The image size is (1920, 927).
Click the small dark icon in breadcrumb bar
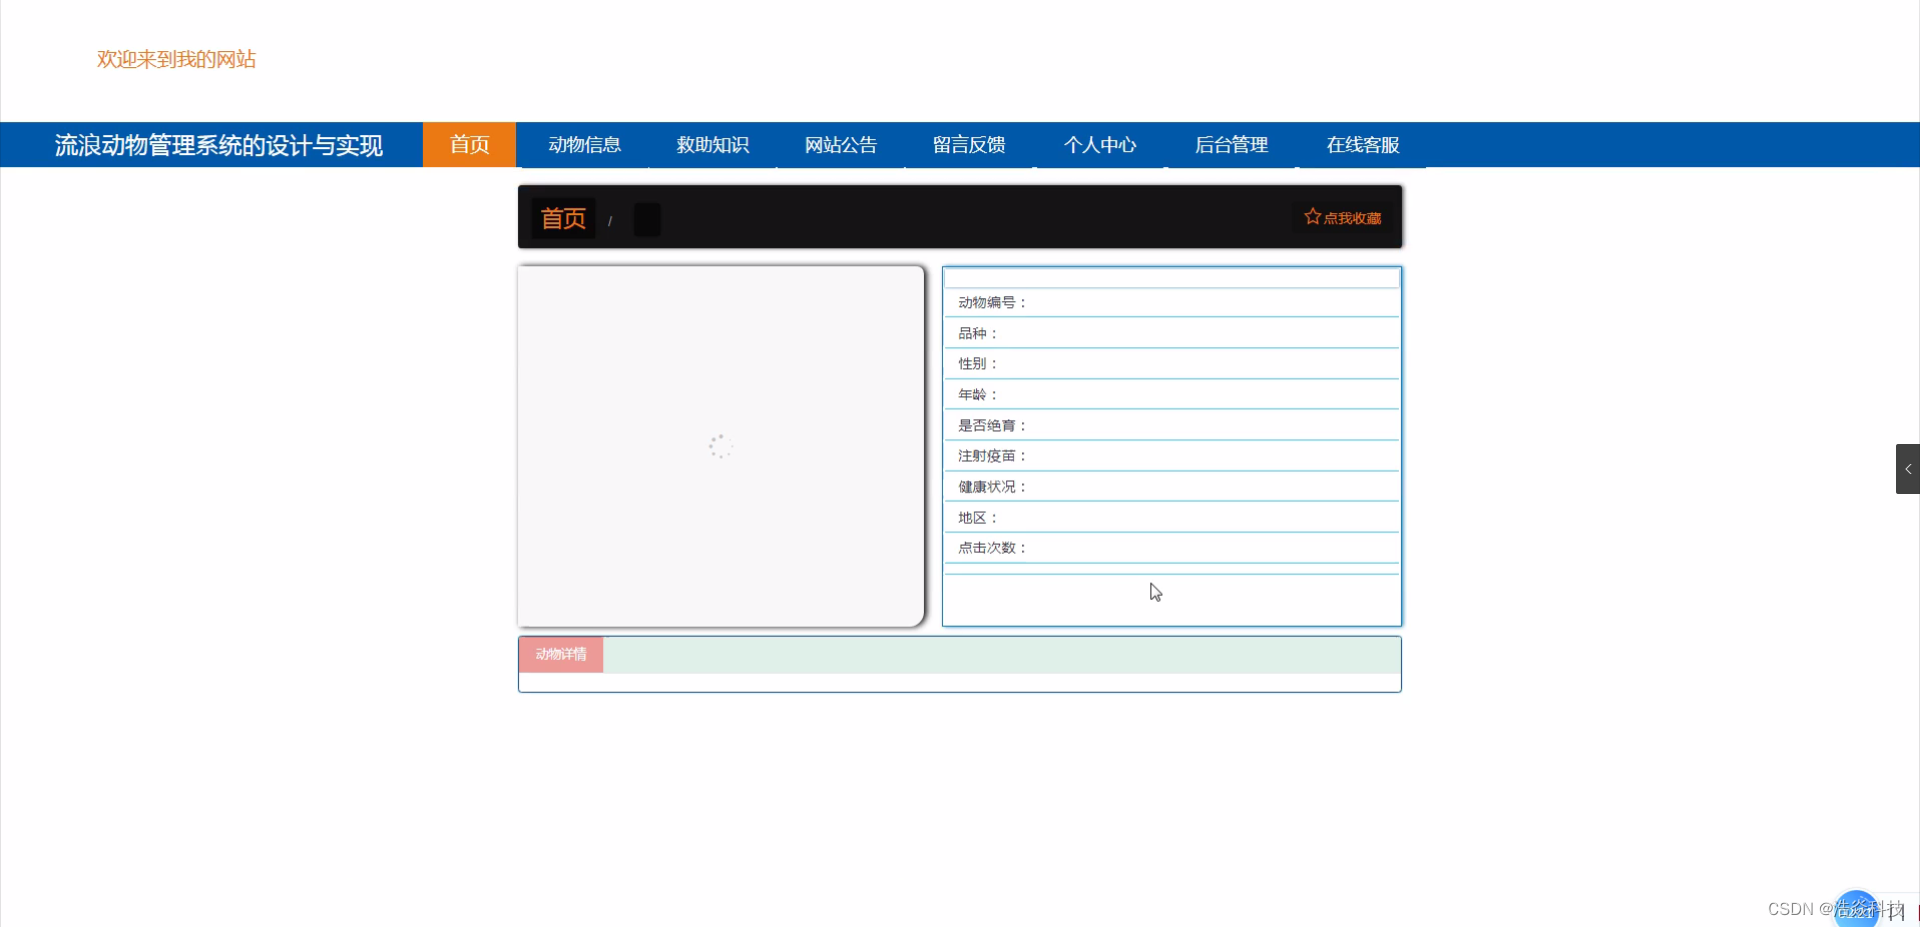click(x=646, y=219)
